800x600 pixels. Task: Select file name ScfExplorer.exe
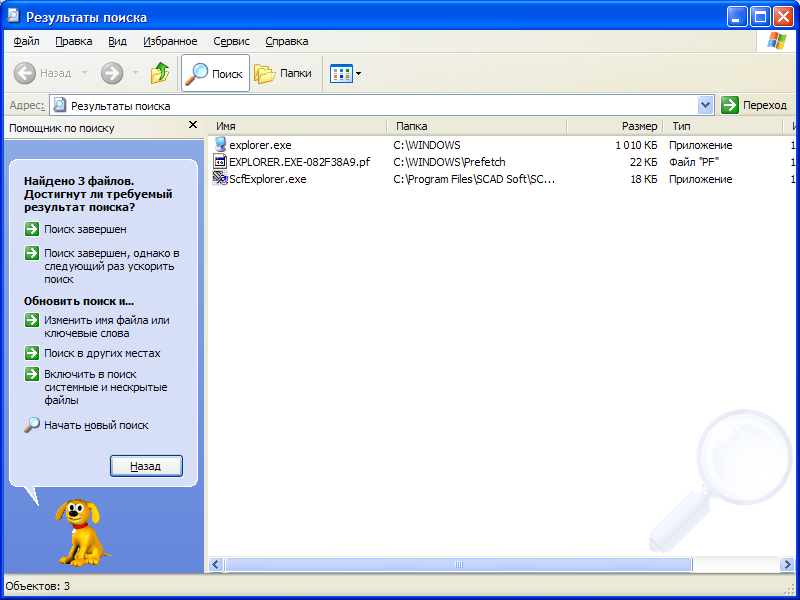pyautogui.click(x=267, y=179)
